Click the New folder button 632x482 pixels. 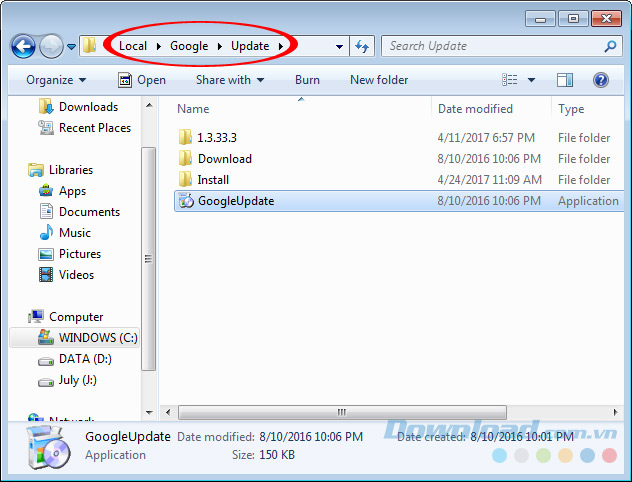[x=379, y=80]
